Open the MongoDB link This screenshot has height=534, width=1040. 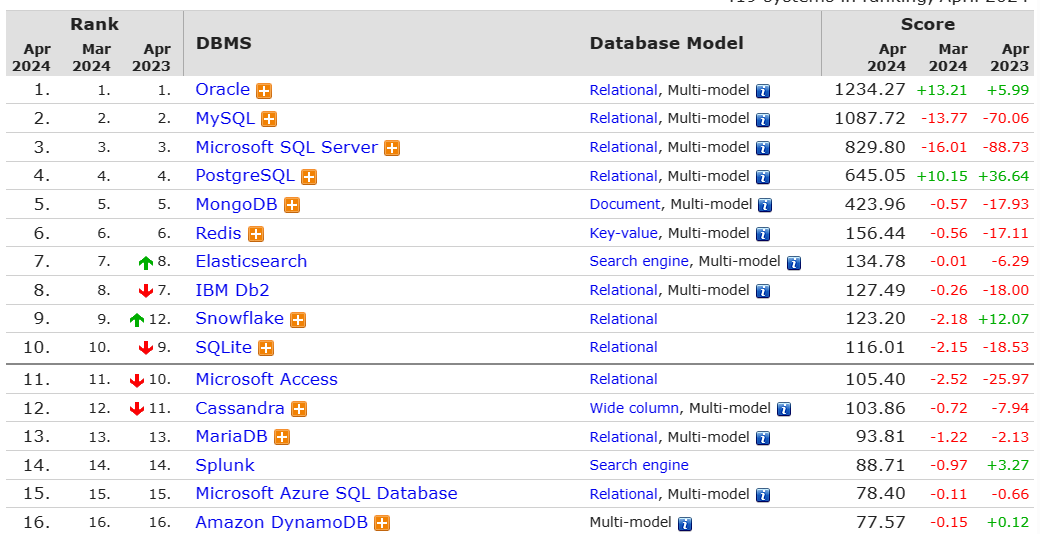coord(236,204)
